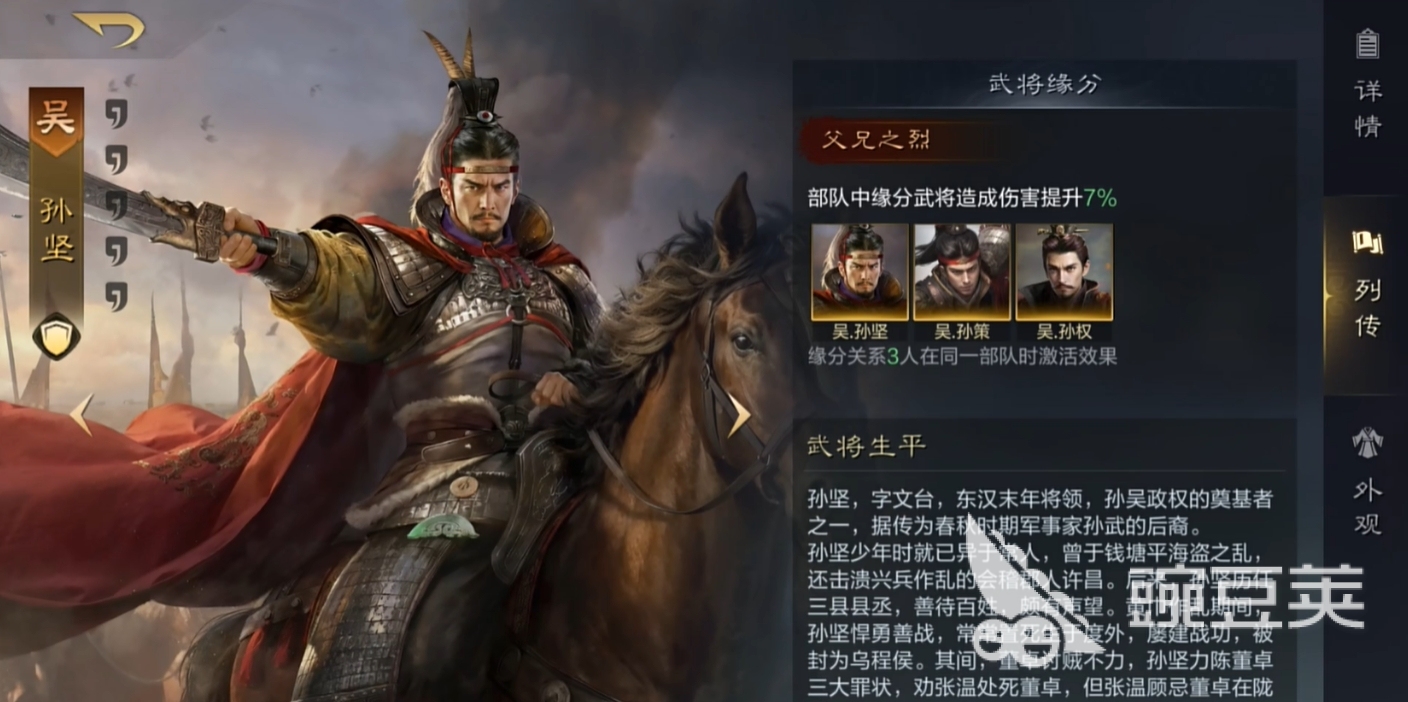
Task: Show next general with right arrow
Action: pos(737,414)
